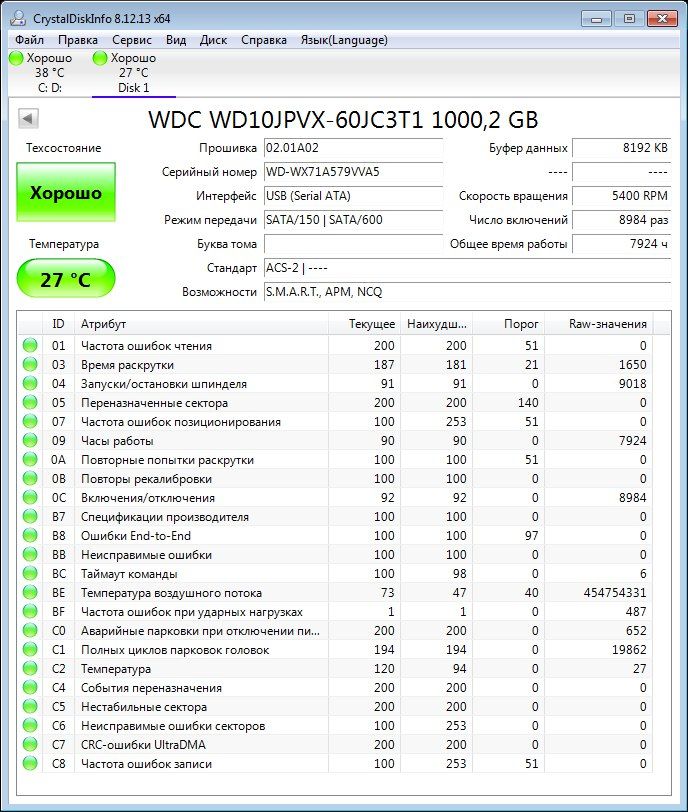This screenshot has height=812, width=688.
Task: Click the firmware field 02.01A02
Action: tap(354, 148)
